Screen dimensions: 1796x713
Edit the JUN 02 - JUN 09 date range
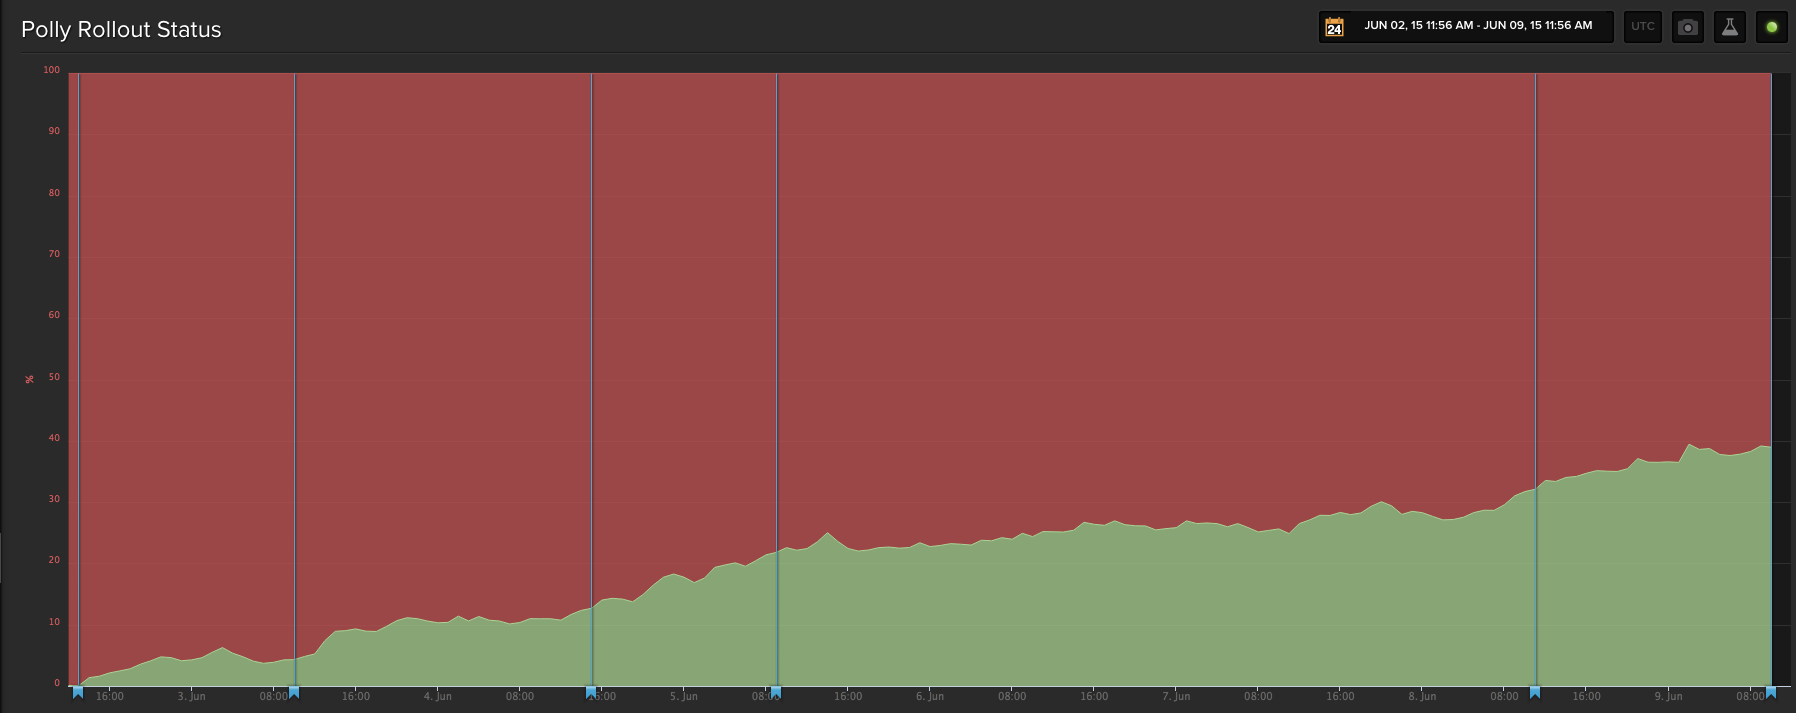tap(1477, 26)
